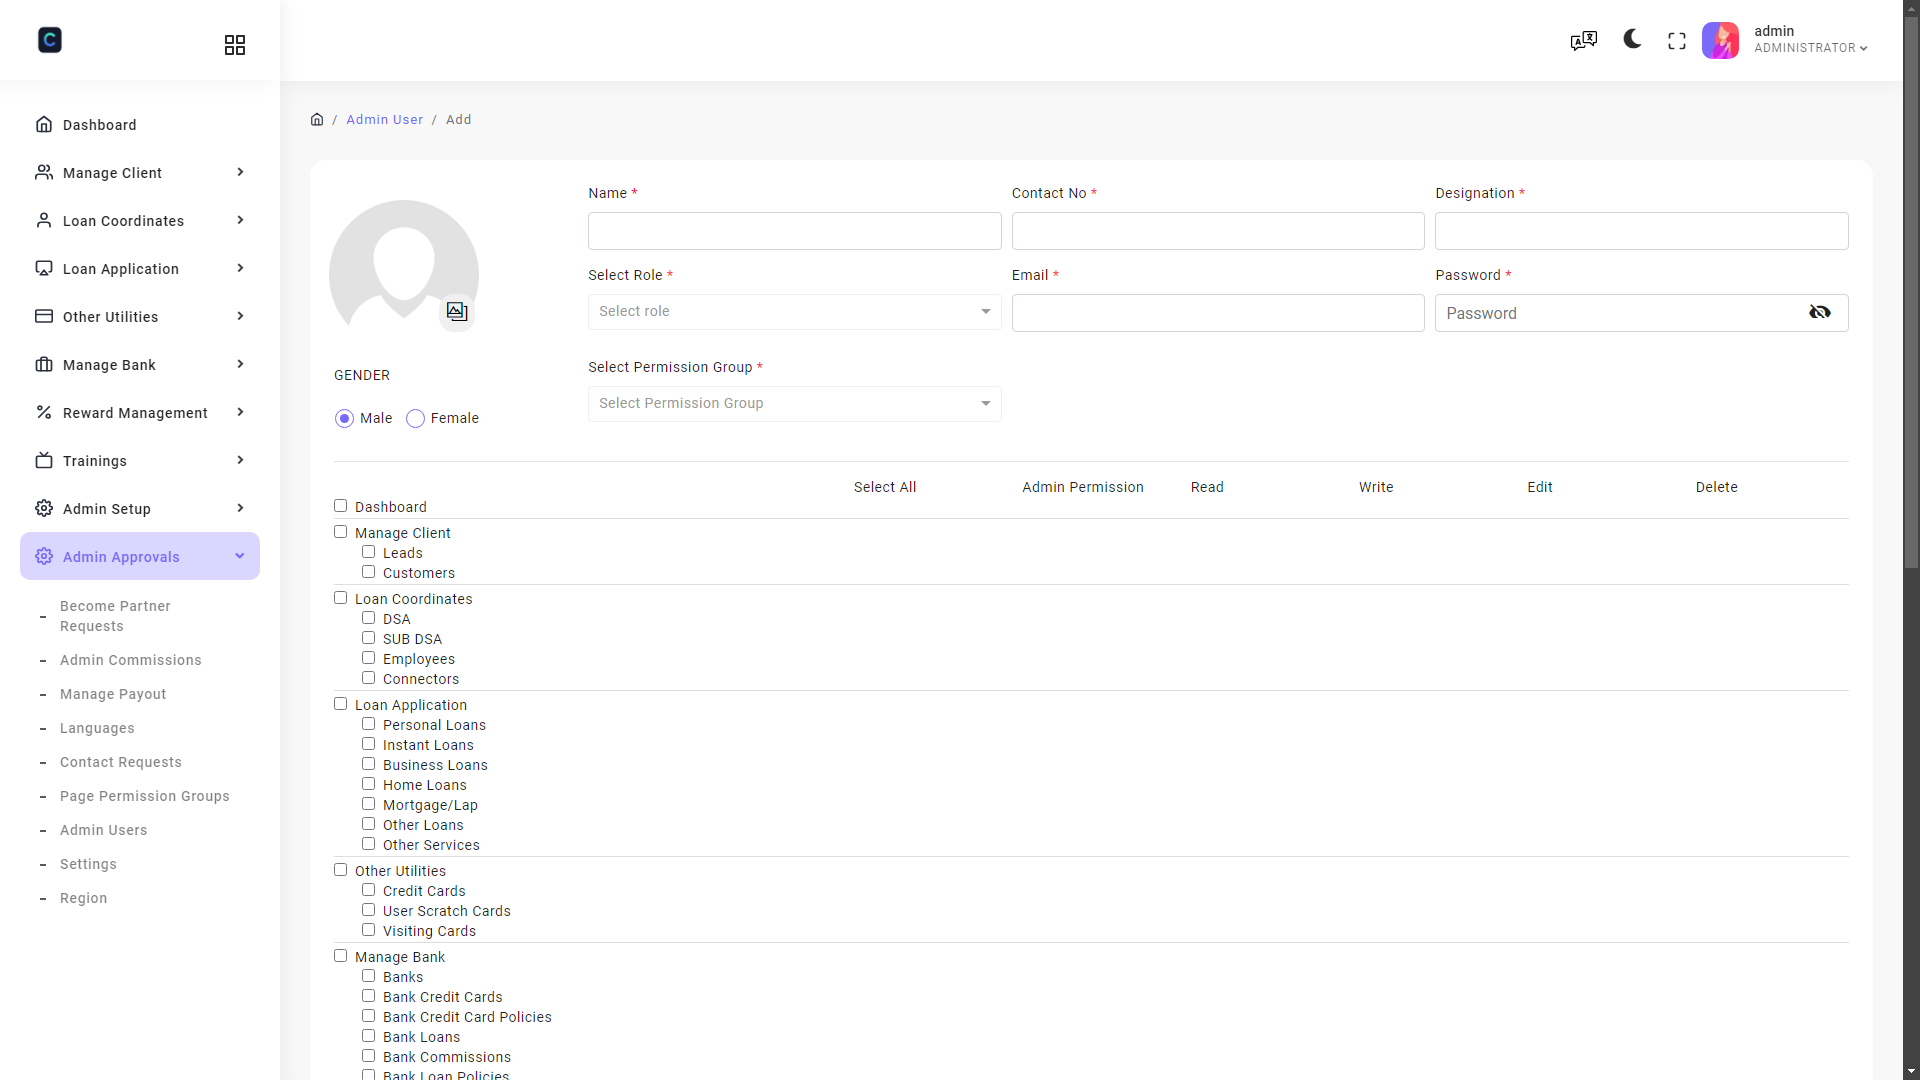Screen dimensions: 1920x1080
Task: Open the language translation icon in header
Action: 1583,40
